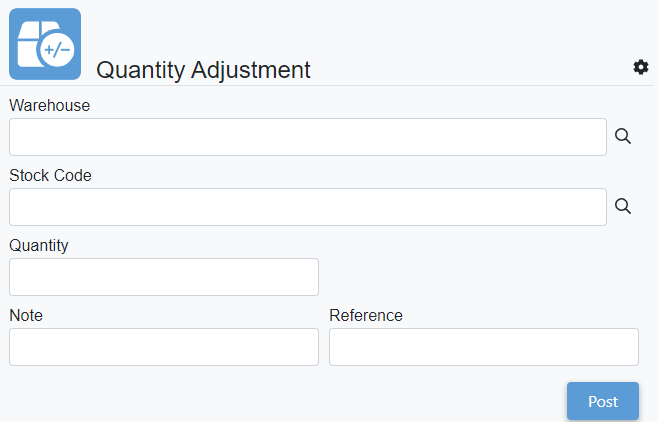Click inside the Quantity text box

tap(164, 277)
